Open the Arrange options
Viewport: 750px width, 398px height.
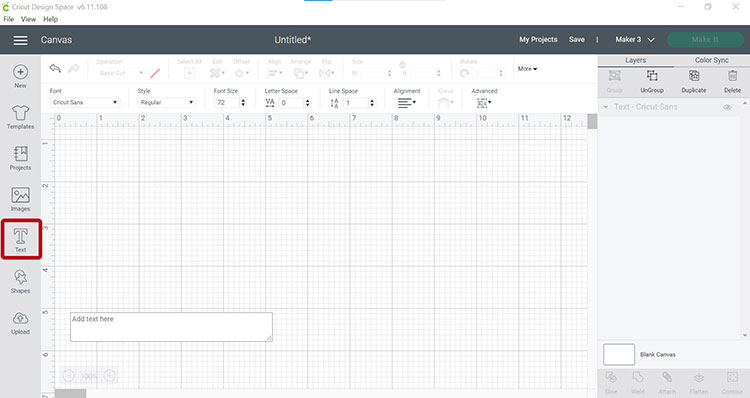click(x=301, y=73)
